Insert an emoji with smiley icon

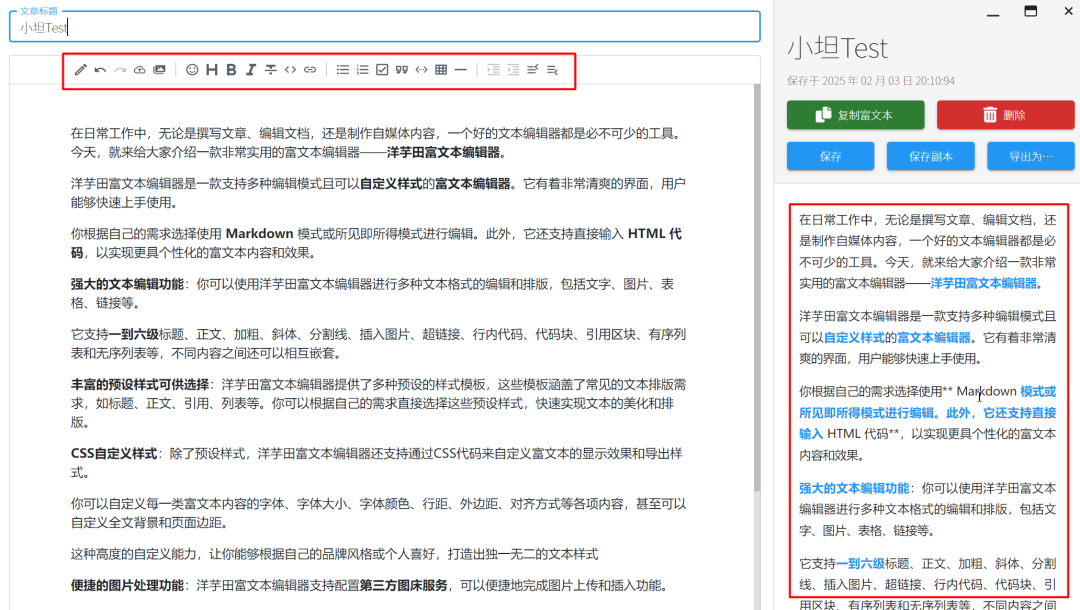click(192, 70)
